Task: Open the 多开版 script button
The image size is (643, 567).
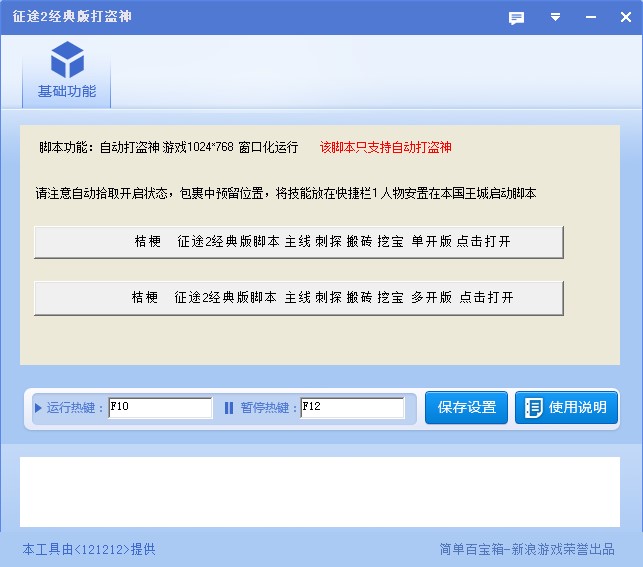Action: click(299, 298)
